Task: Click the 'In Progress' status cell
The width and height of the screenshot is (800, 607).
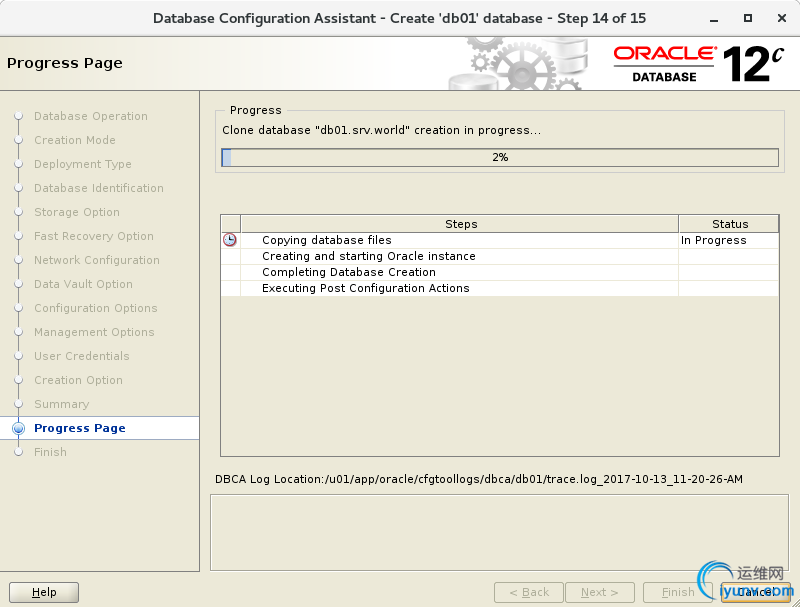Action: tap(729, 240)
